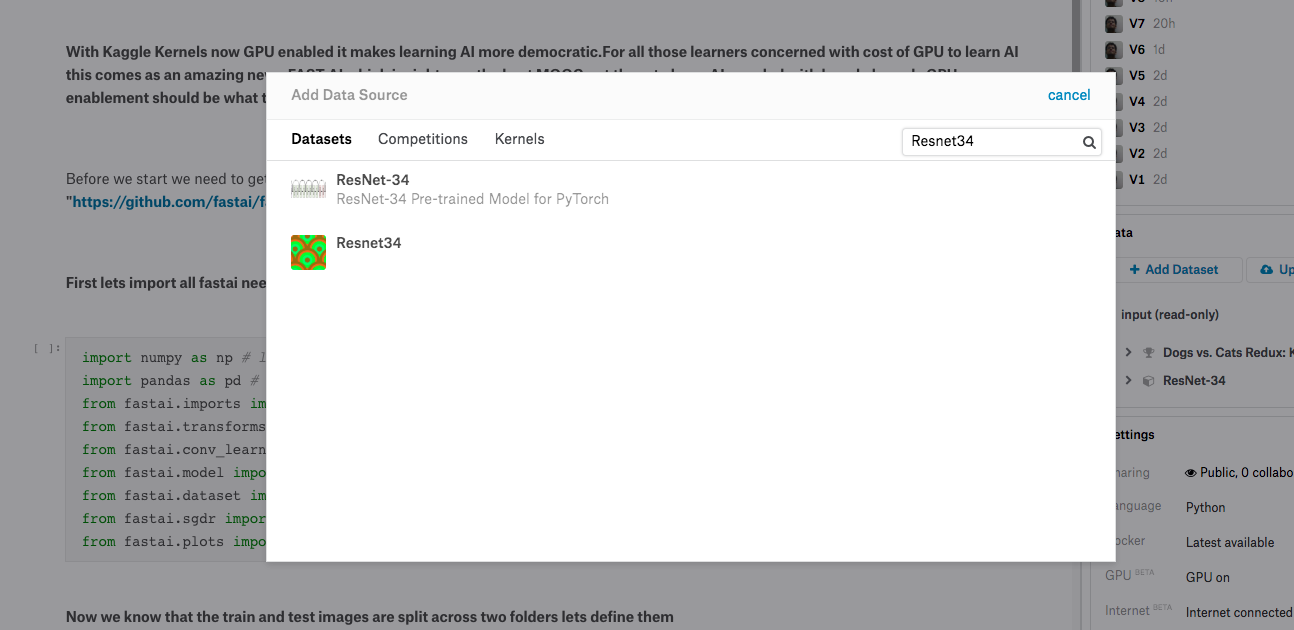Screen dimensions: 1294x630
Task: Click the import numpy line in code cell
Action: tap(173, 358)
